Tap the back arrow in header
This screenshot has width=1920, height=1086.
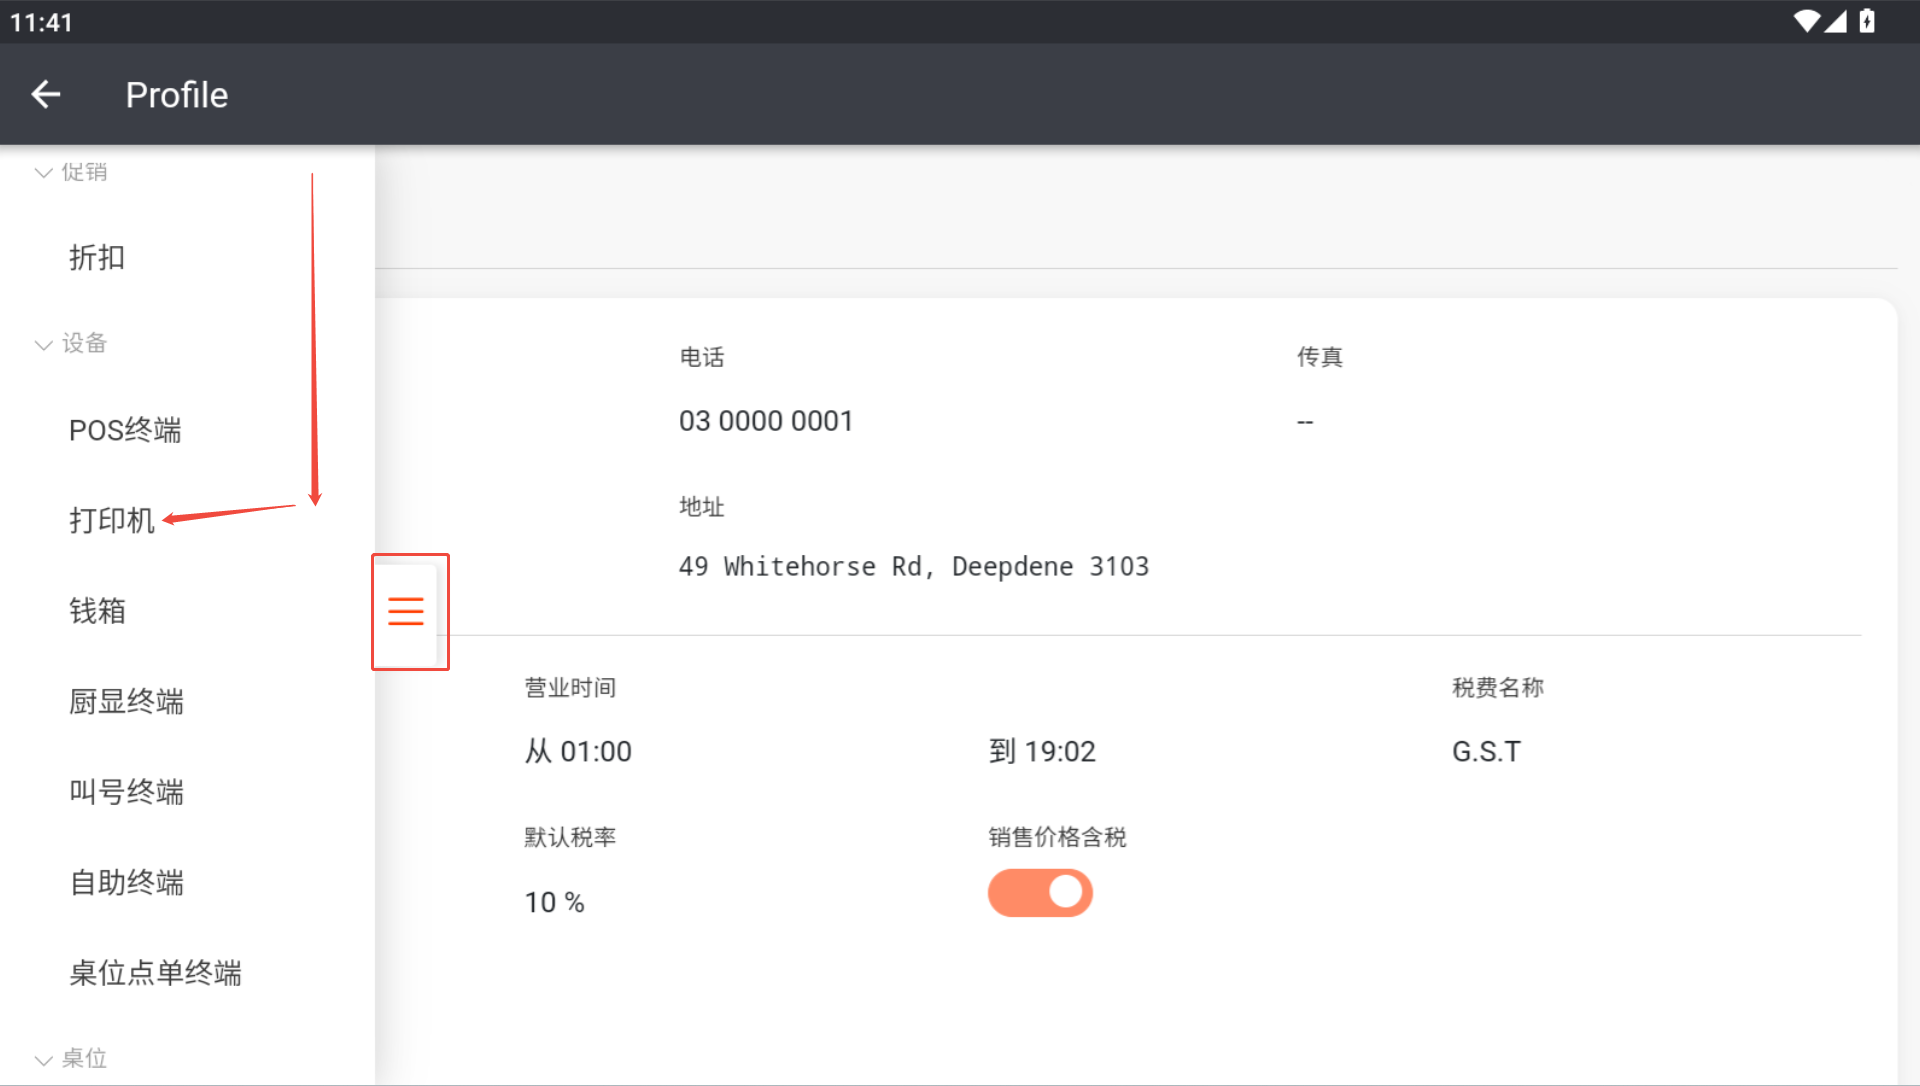pos(46,95)
